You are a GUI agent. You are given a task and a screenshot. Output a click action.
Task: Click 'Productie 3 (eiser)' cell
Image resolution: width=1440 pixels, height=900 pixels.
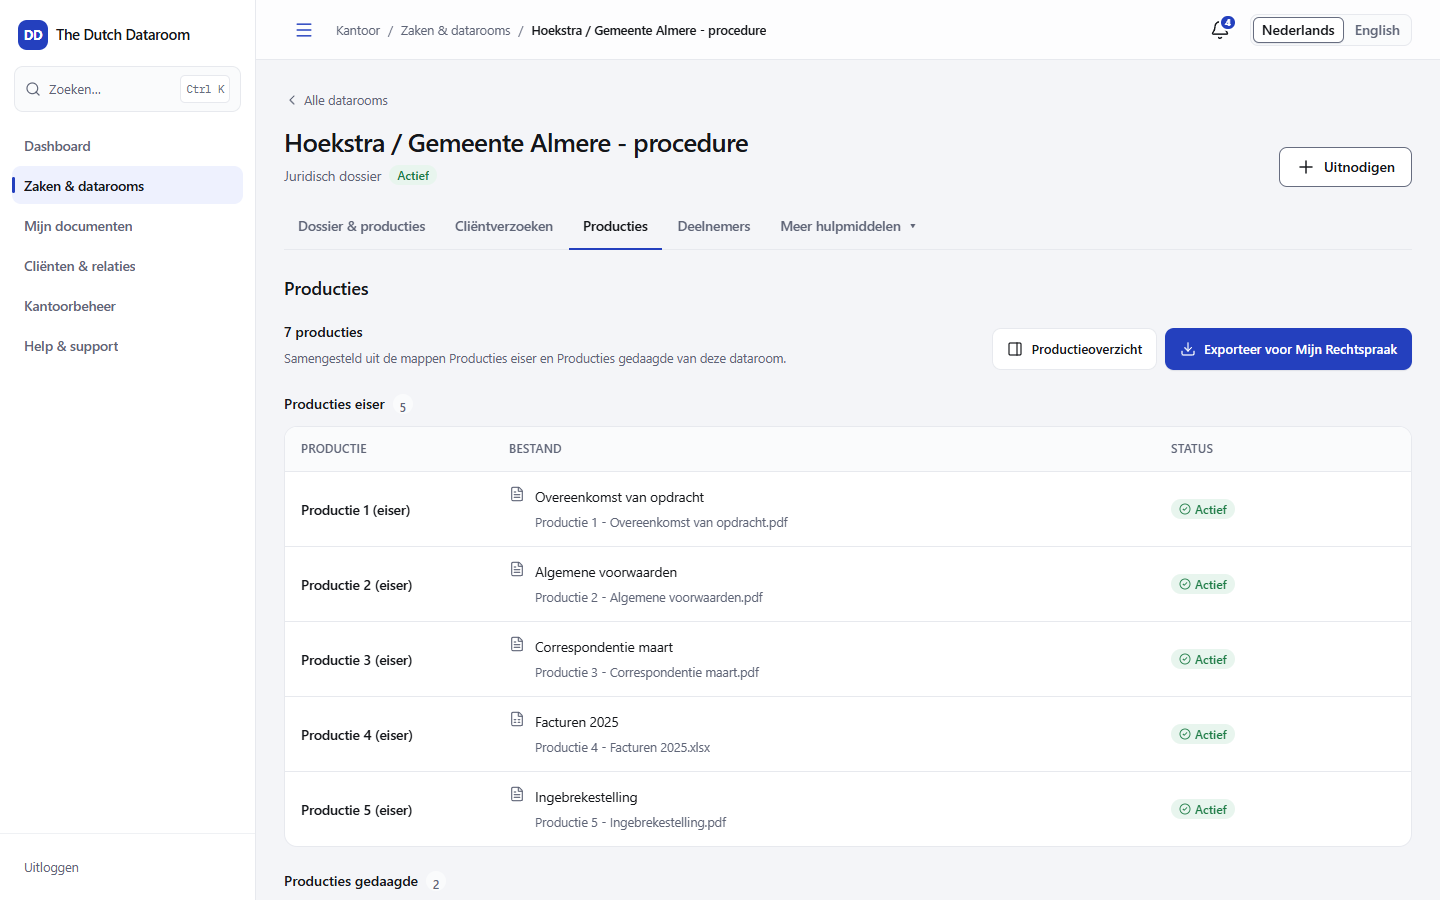pos(357,660)
